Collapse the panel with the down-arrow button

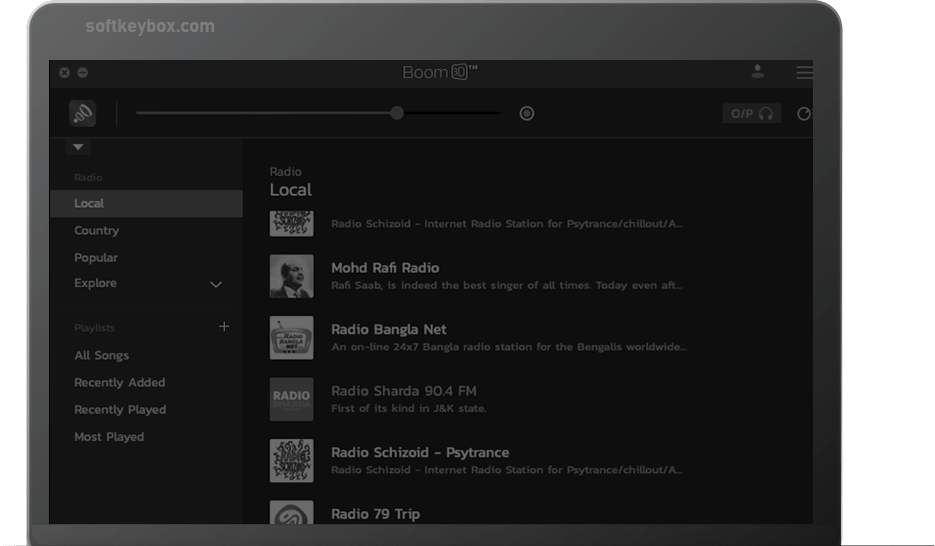(79, 147)
